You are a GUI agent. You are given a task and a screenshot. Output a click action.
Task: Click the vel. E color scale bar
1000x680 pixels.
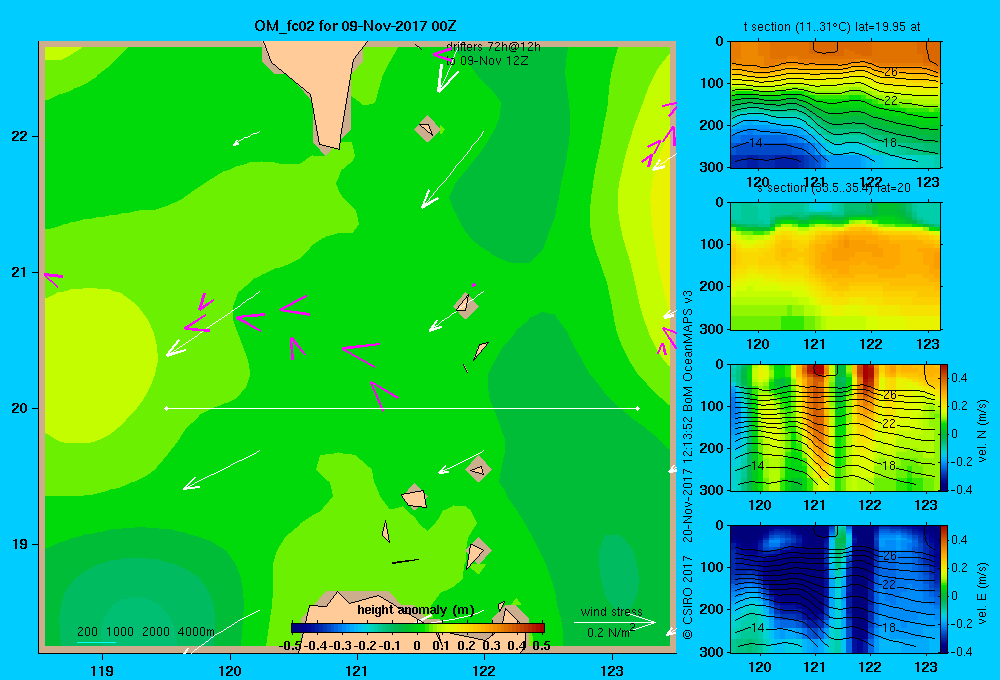tap(944, 589)
